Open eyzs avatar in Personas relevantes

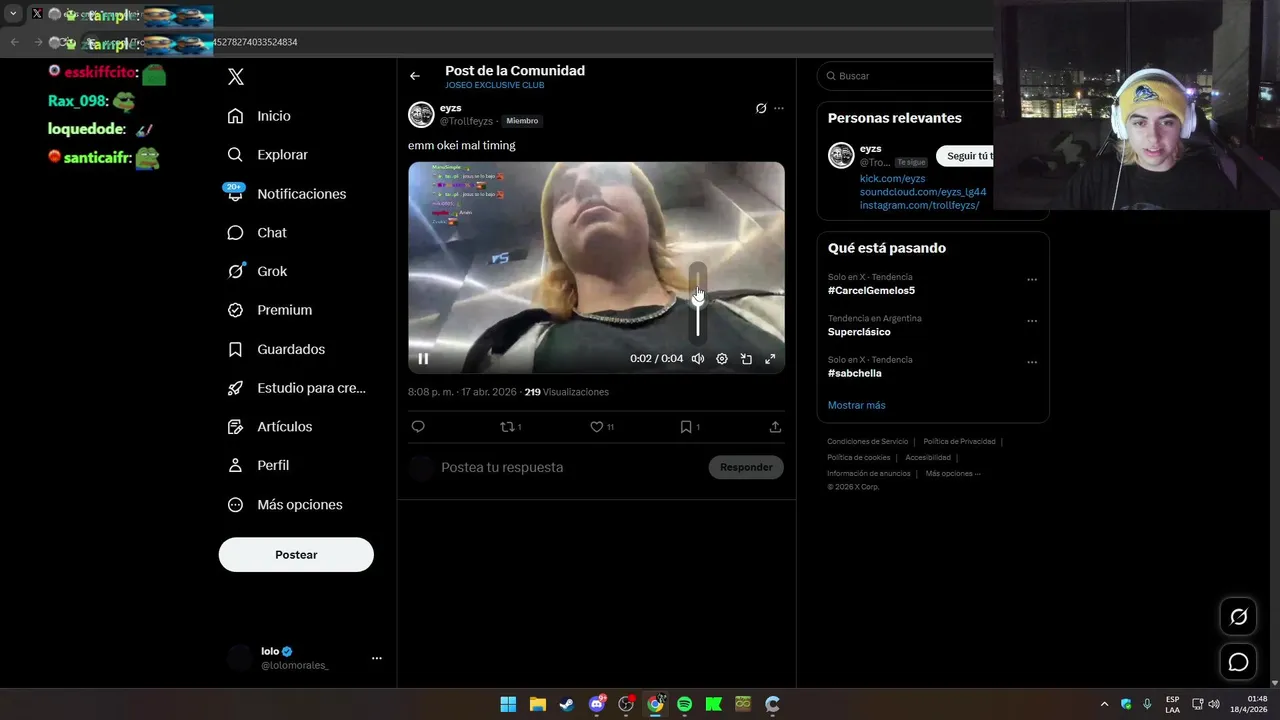click(841, 155)
